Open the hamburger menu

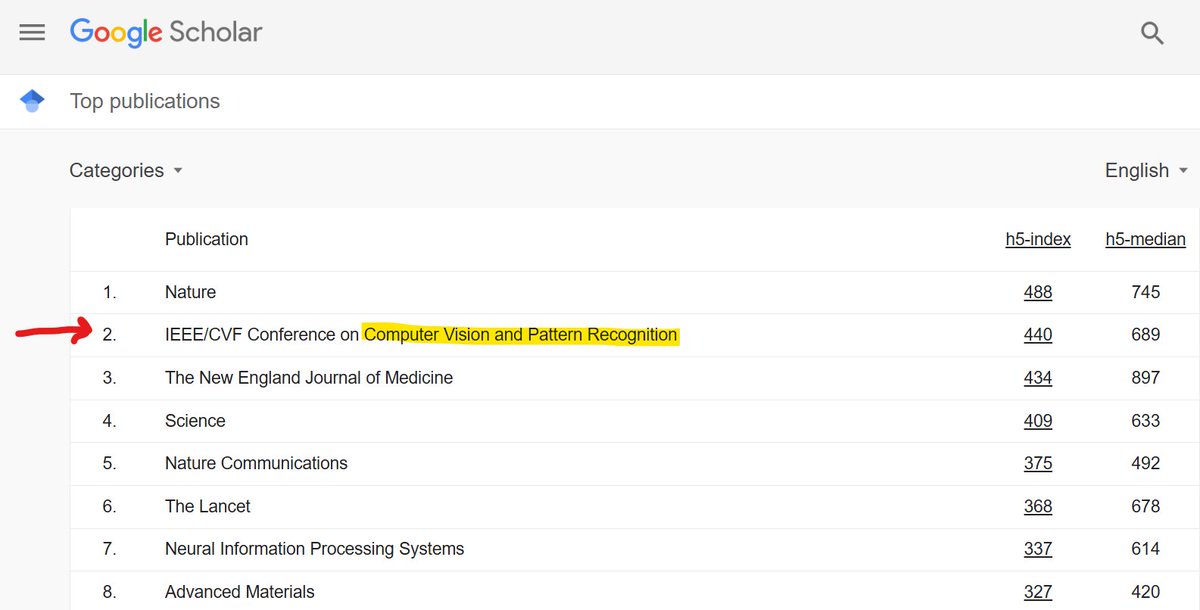[x=32, y=32]
